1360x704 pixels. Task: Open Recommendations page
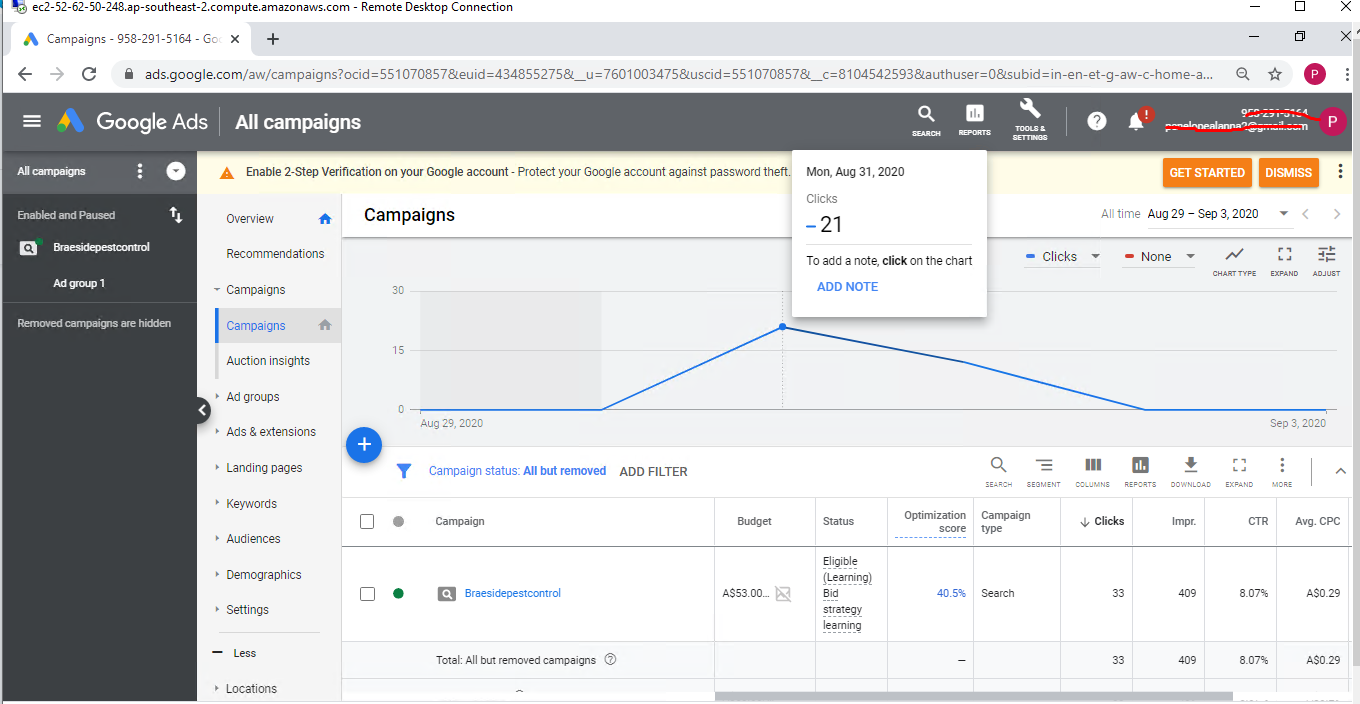pos(275,254)
